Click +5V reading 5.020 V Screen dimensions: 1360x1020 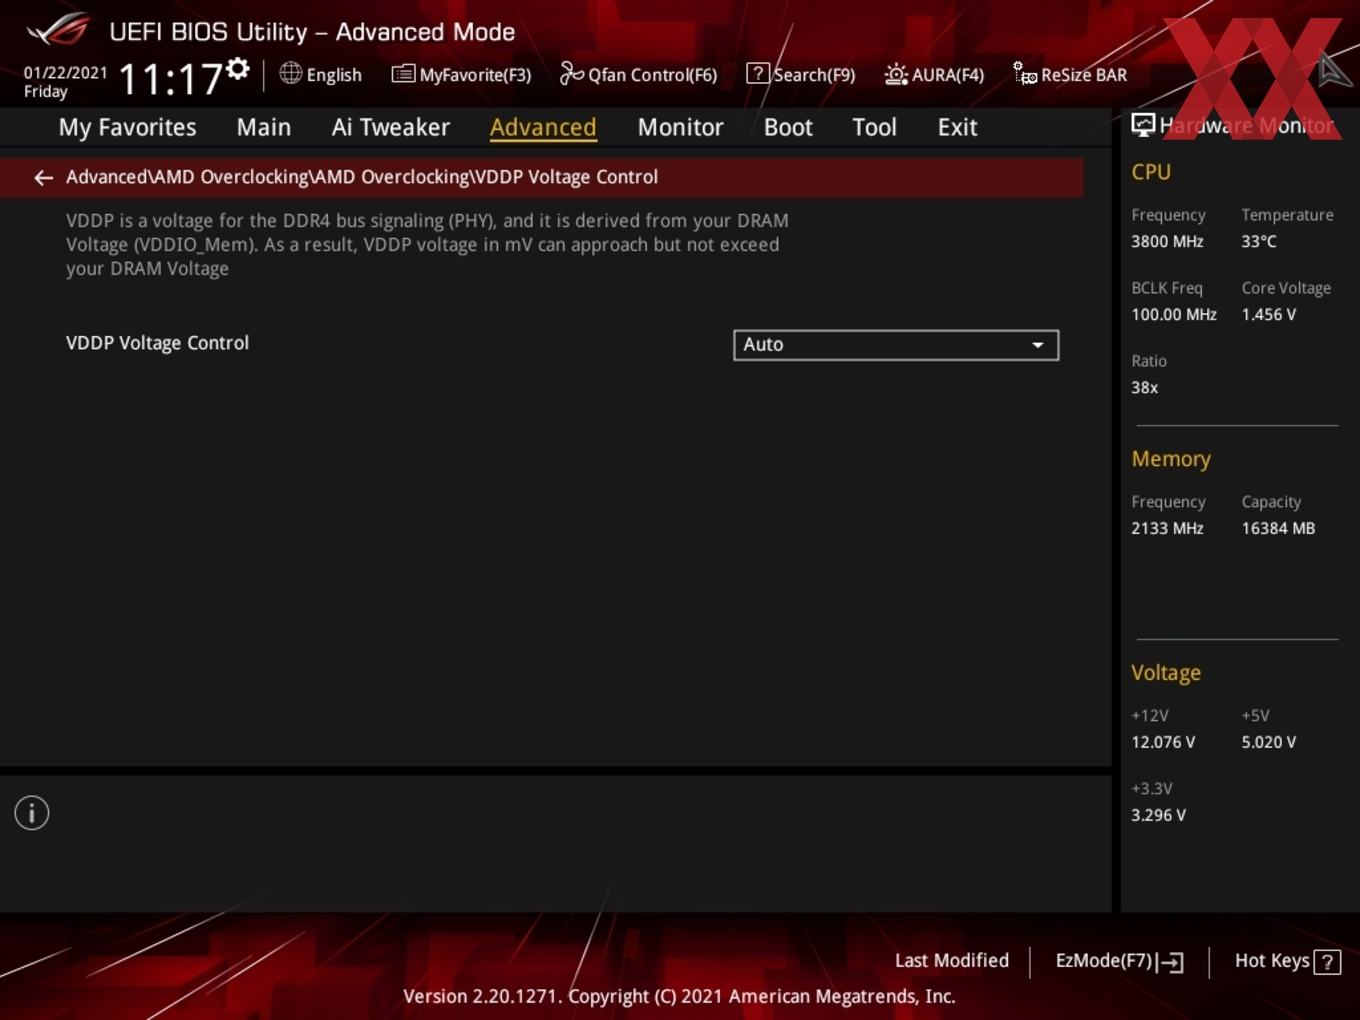(x=1269, y=743)
